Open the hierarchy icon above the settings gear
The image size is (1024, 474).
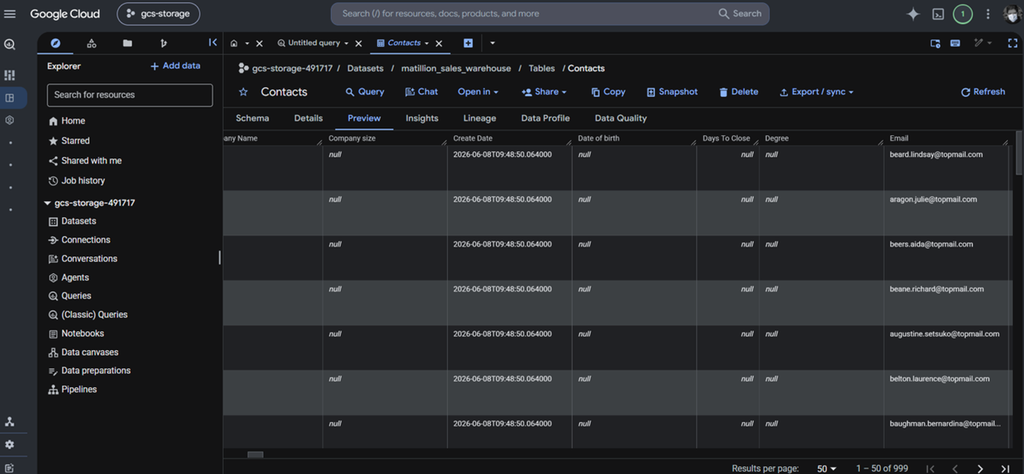pyautogui.click(x=10, y=422)
